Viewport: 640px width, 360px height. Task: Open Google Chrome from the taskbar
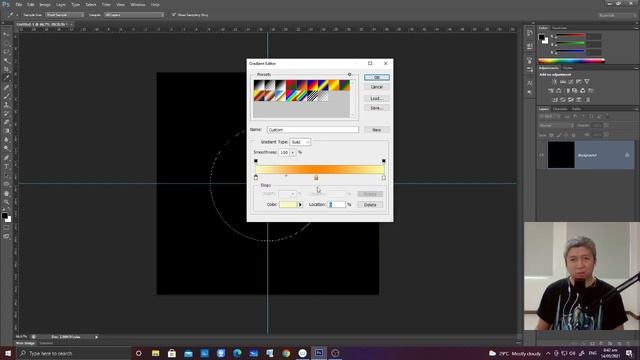[286, 353]
